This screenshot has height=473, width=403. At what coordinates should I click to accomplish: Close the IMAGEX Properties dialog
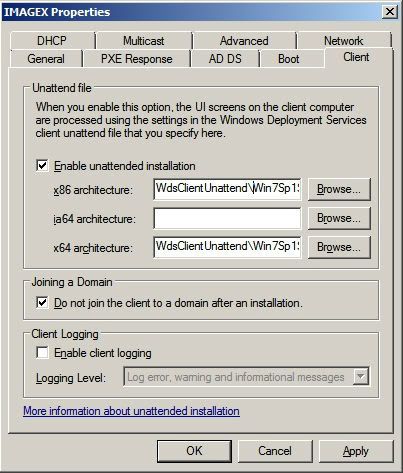389,12
